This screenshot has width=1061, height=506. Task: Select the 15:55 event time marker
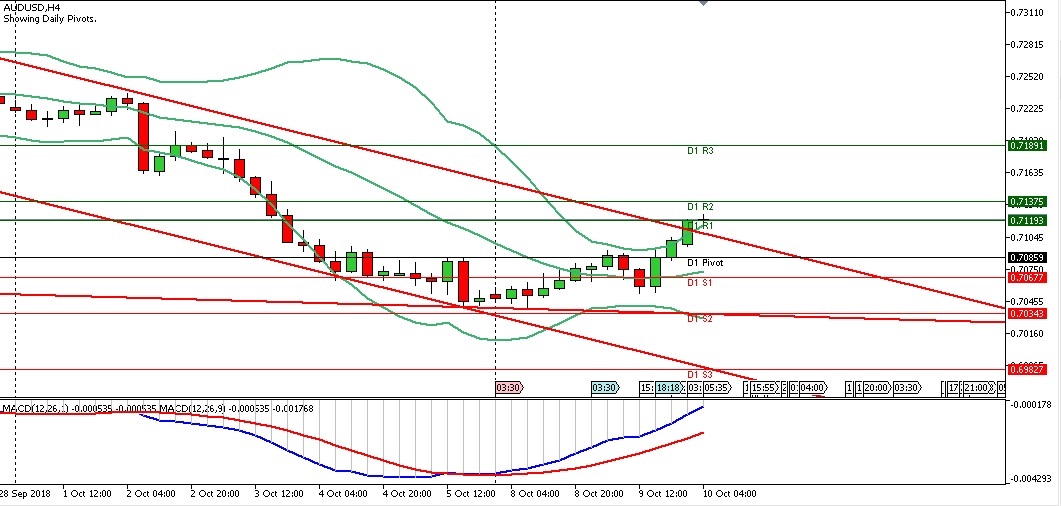pyautogui.click(x=764, y=387)
